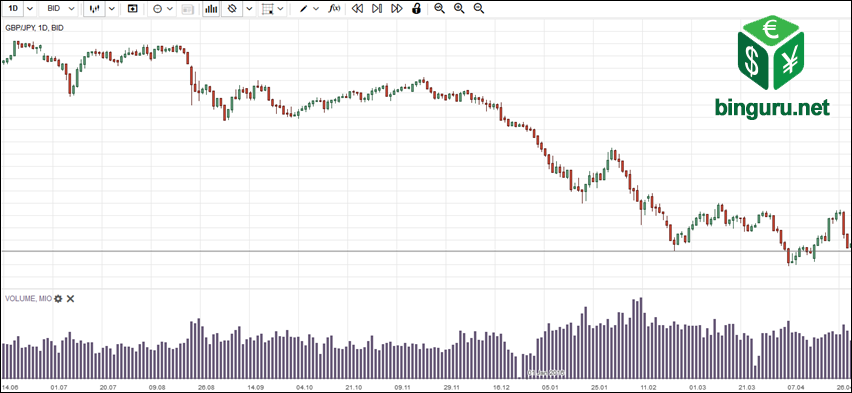Viewport: 852px width, 393px height.
Task: Click the zoom out magnifier
Action: point(479,9)
